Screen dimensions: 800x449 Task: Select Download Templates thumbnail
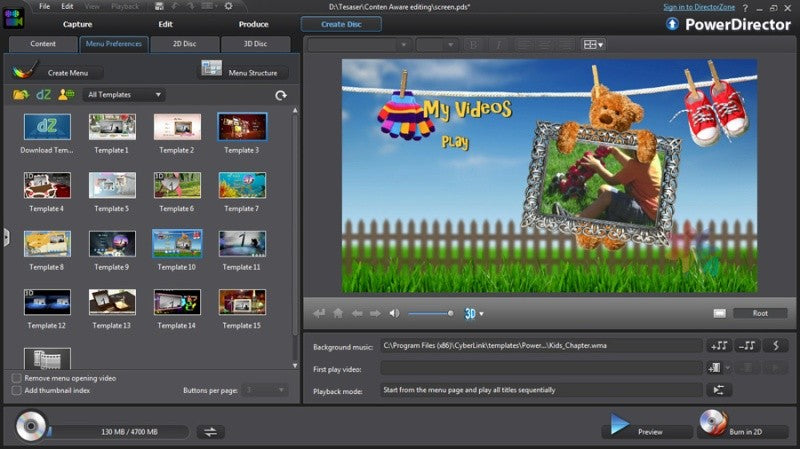47,127
